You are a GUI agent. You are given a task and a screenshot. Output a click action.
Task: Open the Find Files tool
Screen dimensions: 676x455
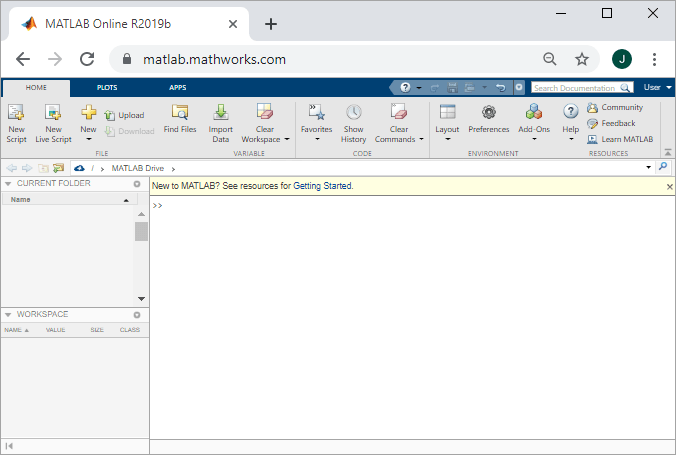[180, 118]
